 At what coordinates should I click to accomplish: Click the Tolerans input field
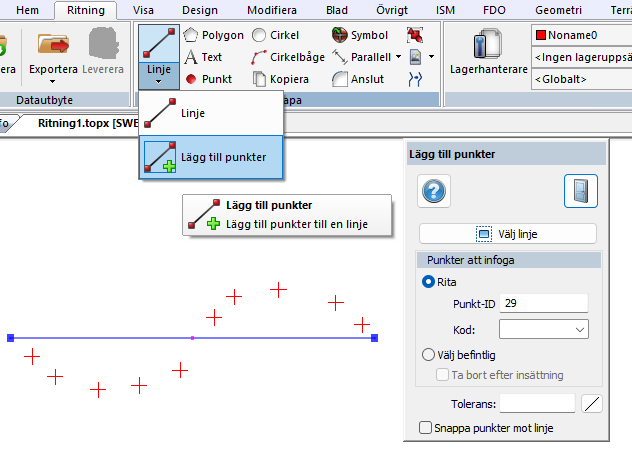537,403
